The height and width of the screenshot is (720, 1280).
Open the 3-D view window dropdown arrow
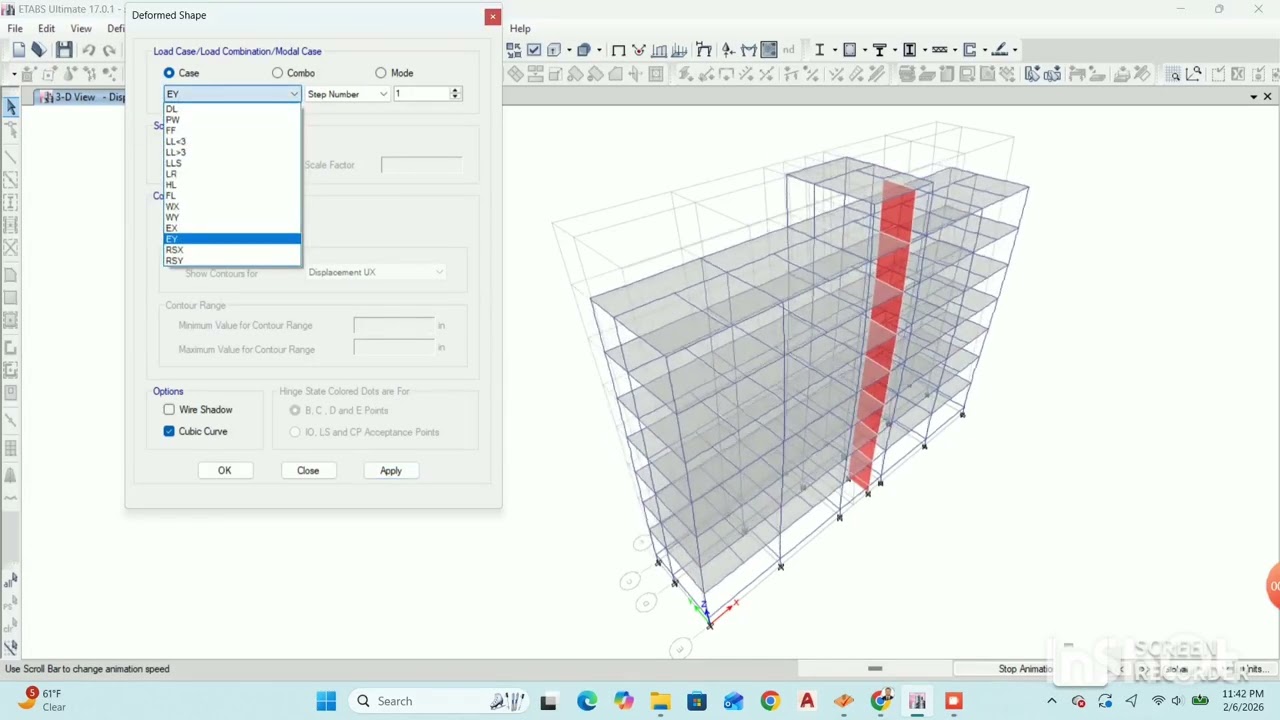click(x=1254, y=97)
